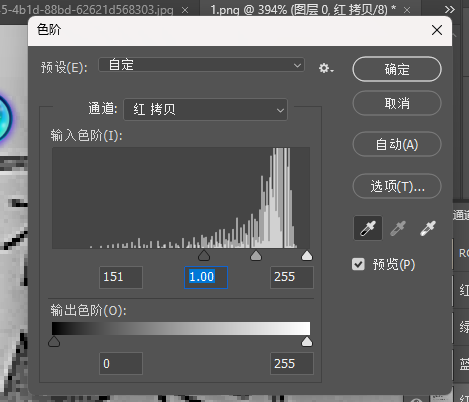Screen dimensions: 469x402
Task: Click the output levels gradient bar
Action: [x=181, y=328]
